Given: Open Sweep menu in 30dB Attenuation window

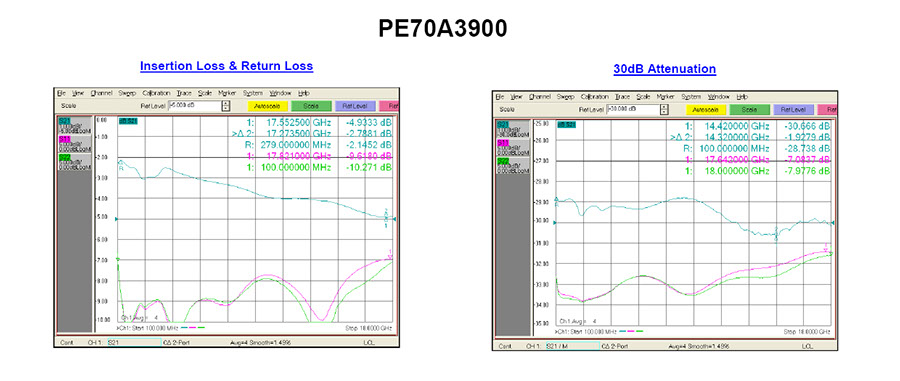Looking at the screenshot, I should (566, 96).
